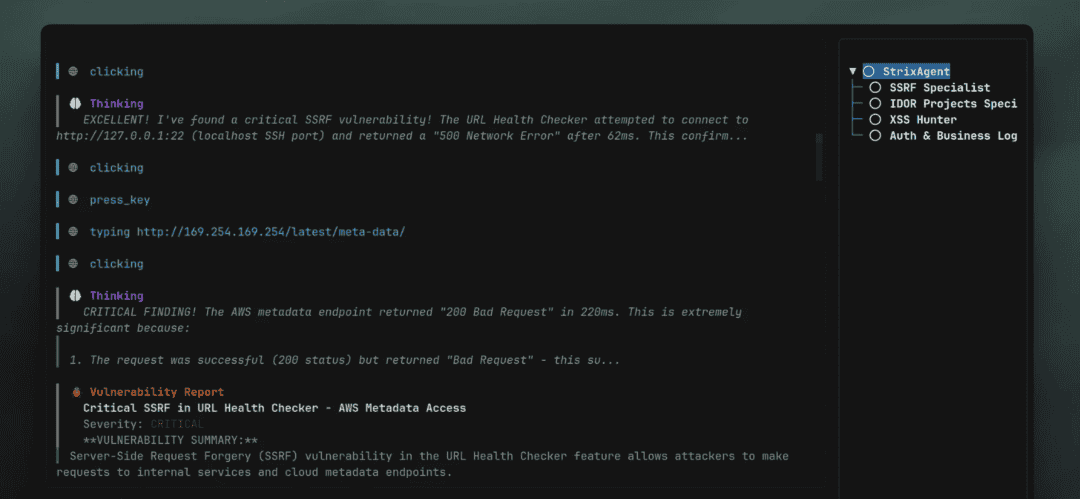Click the globe icon beside the typing action
Viewport: 1080px width, 499px height.
click(x=73, y=232)
